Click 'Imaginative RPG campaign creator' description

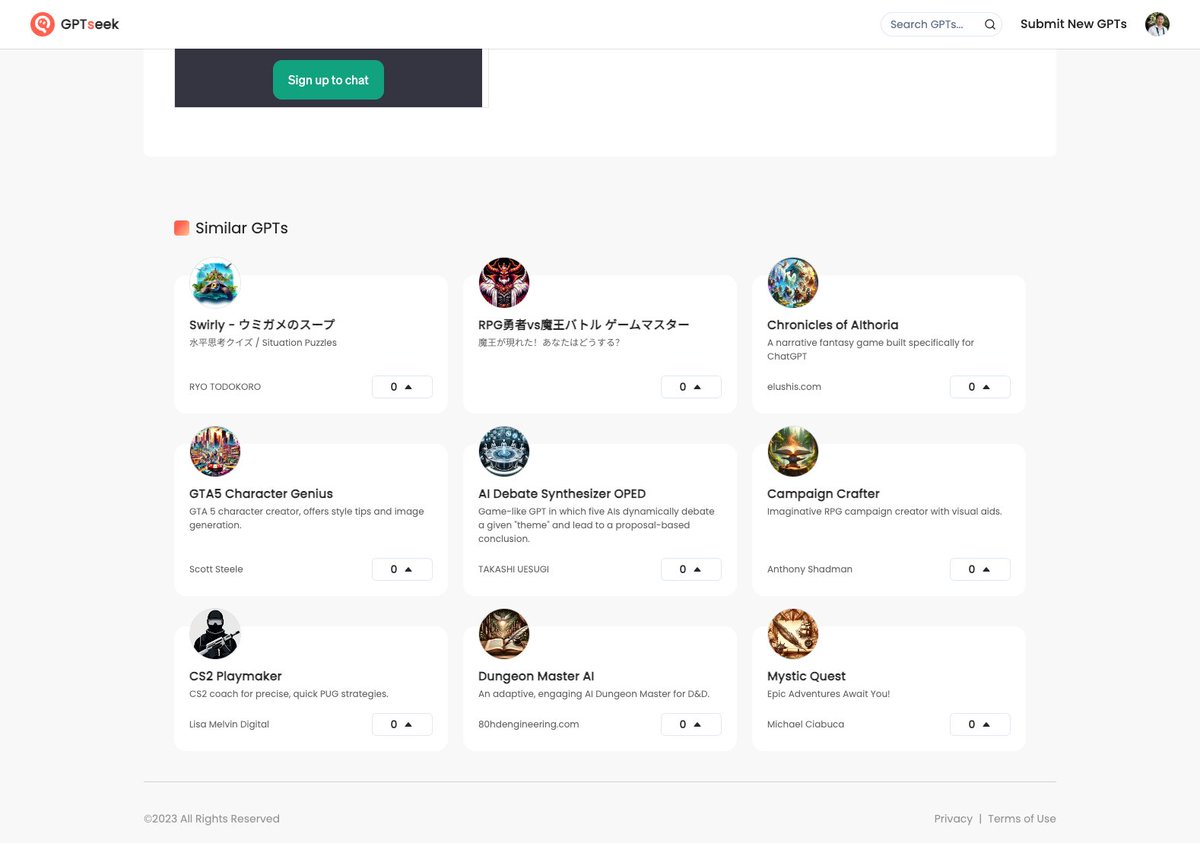(x=884, y=512)
